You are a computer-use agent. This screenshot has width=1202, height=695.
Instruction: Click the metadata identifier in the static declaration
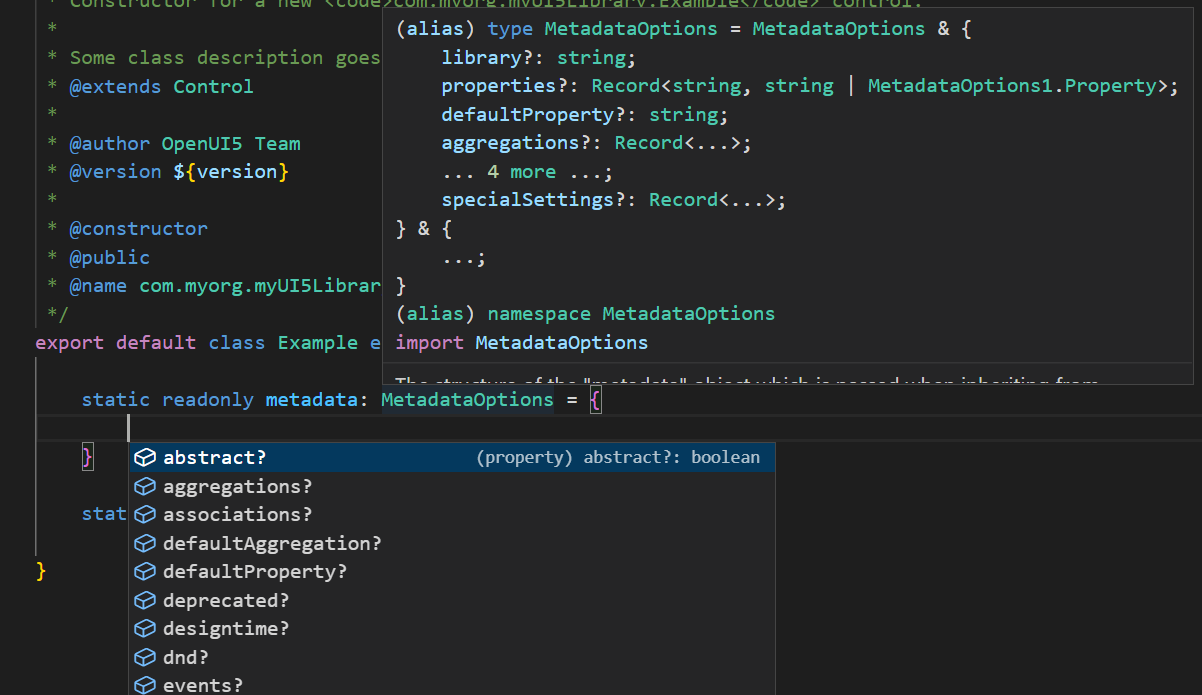tap(311, 400)
